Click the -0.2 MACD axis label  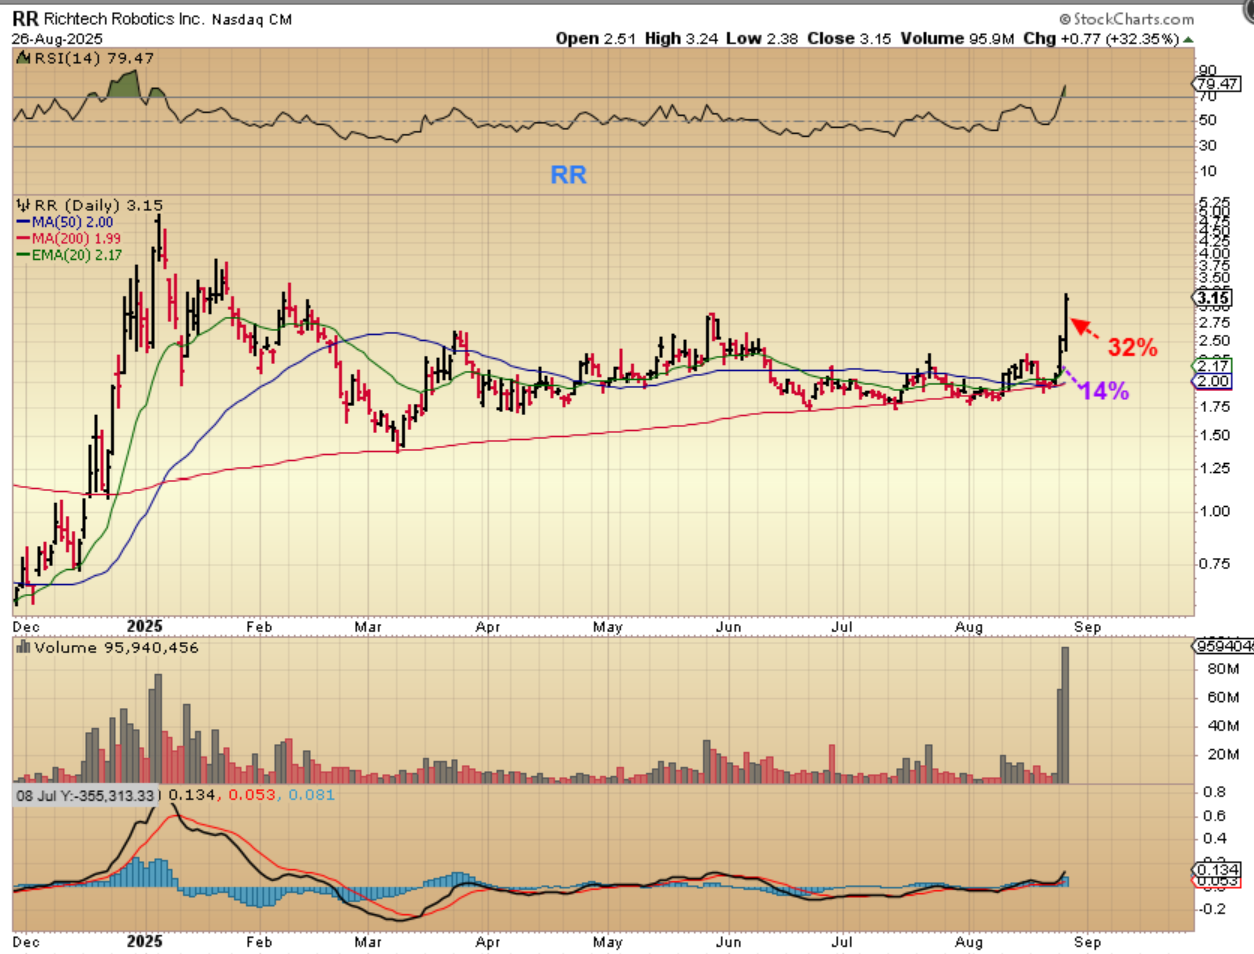[x=1211, y=909]
